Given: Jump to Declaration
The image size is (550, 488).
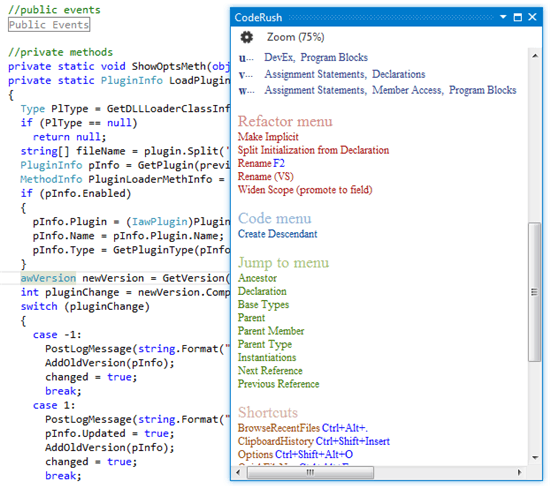Looking at the screenshot, I should [263, 292].
